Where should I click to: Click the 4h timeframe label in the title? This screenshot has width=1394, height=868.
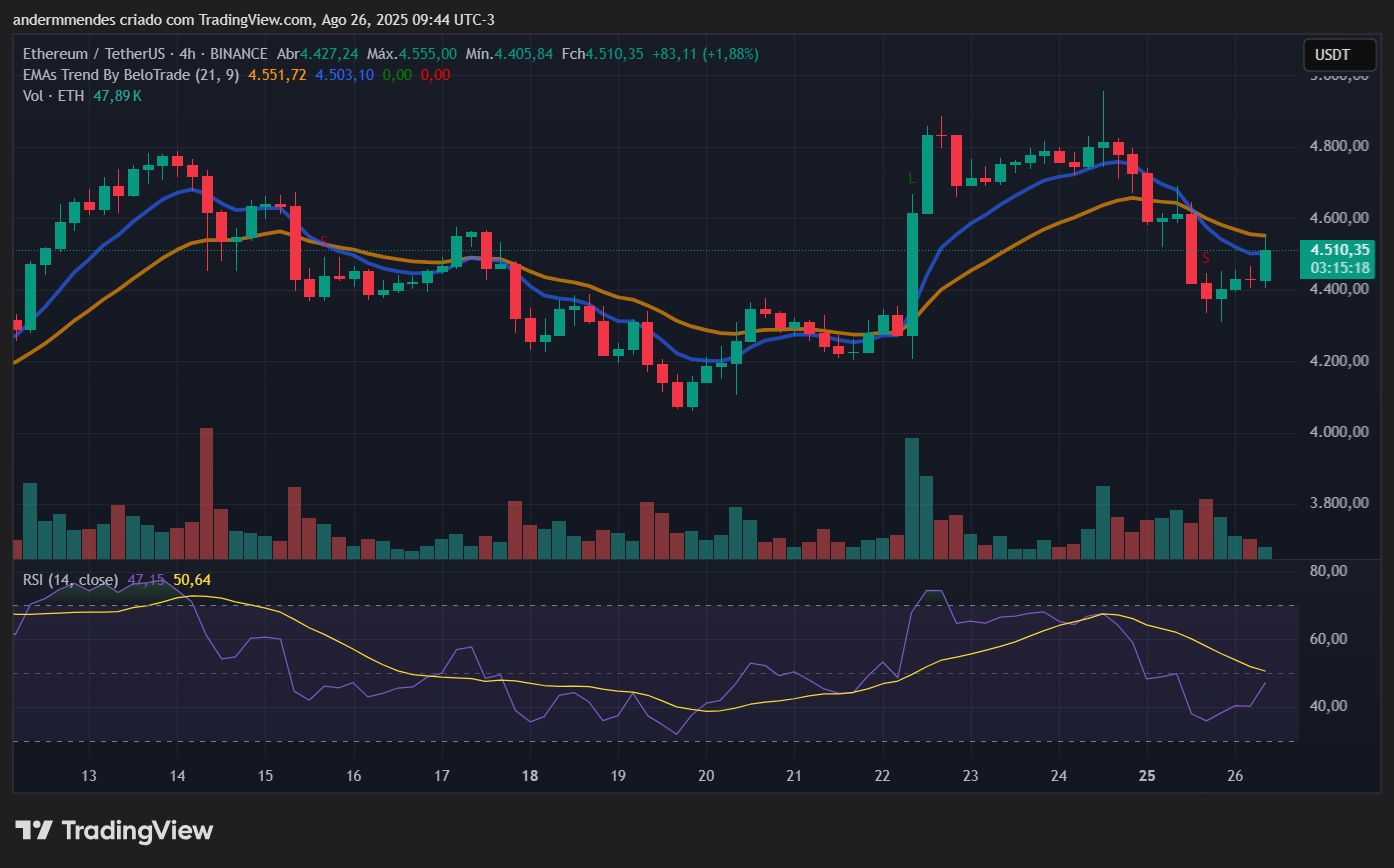[187, 54]
